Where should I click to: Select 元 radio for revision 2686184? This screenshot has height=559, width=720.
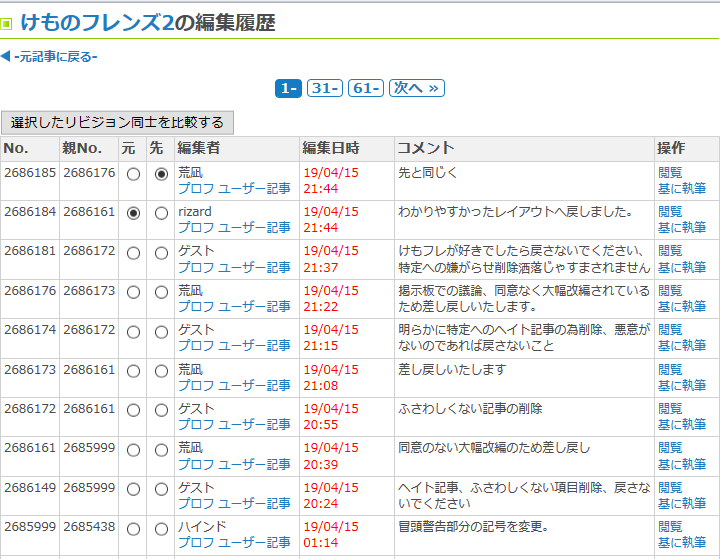(x=134, y=214)
